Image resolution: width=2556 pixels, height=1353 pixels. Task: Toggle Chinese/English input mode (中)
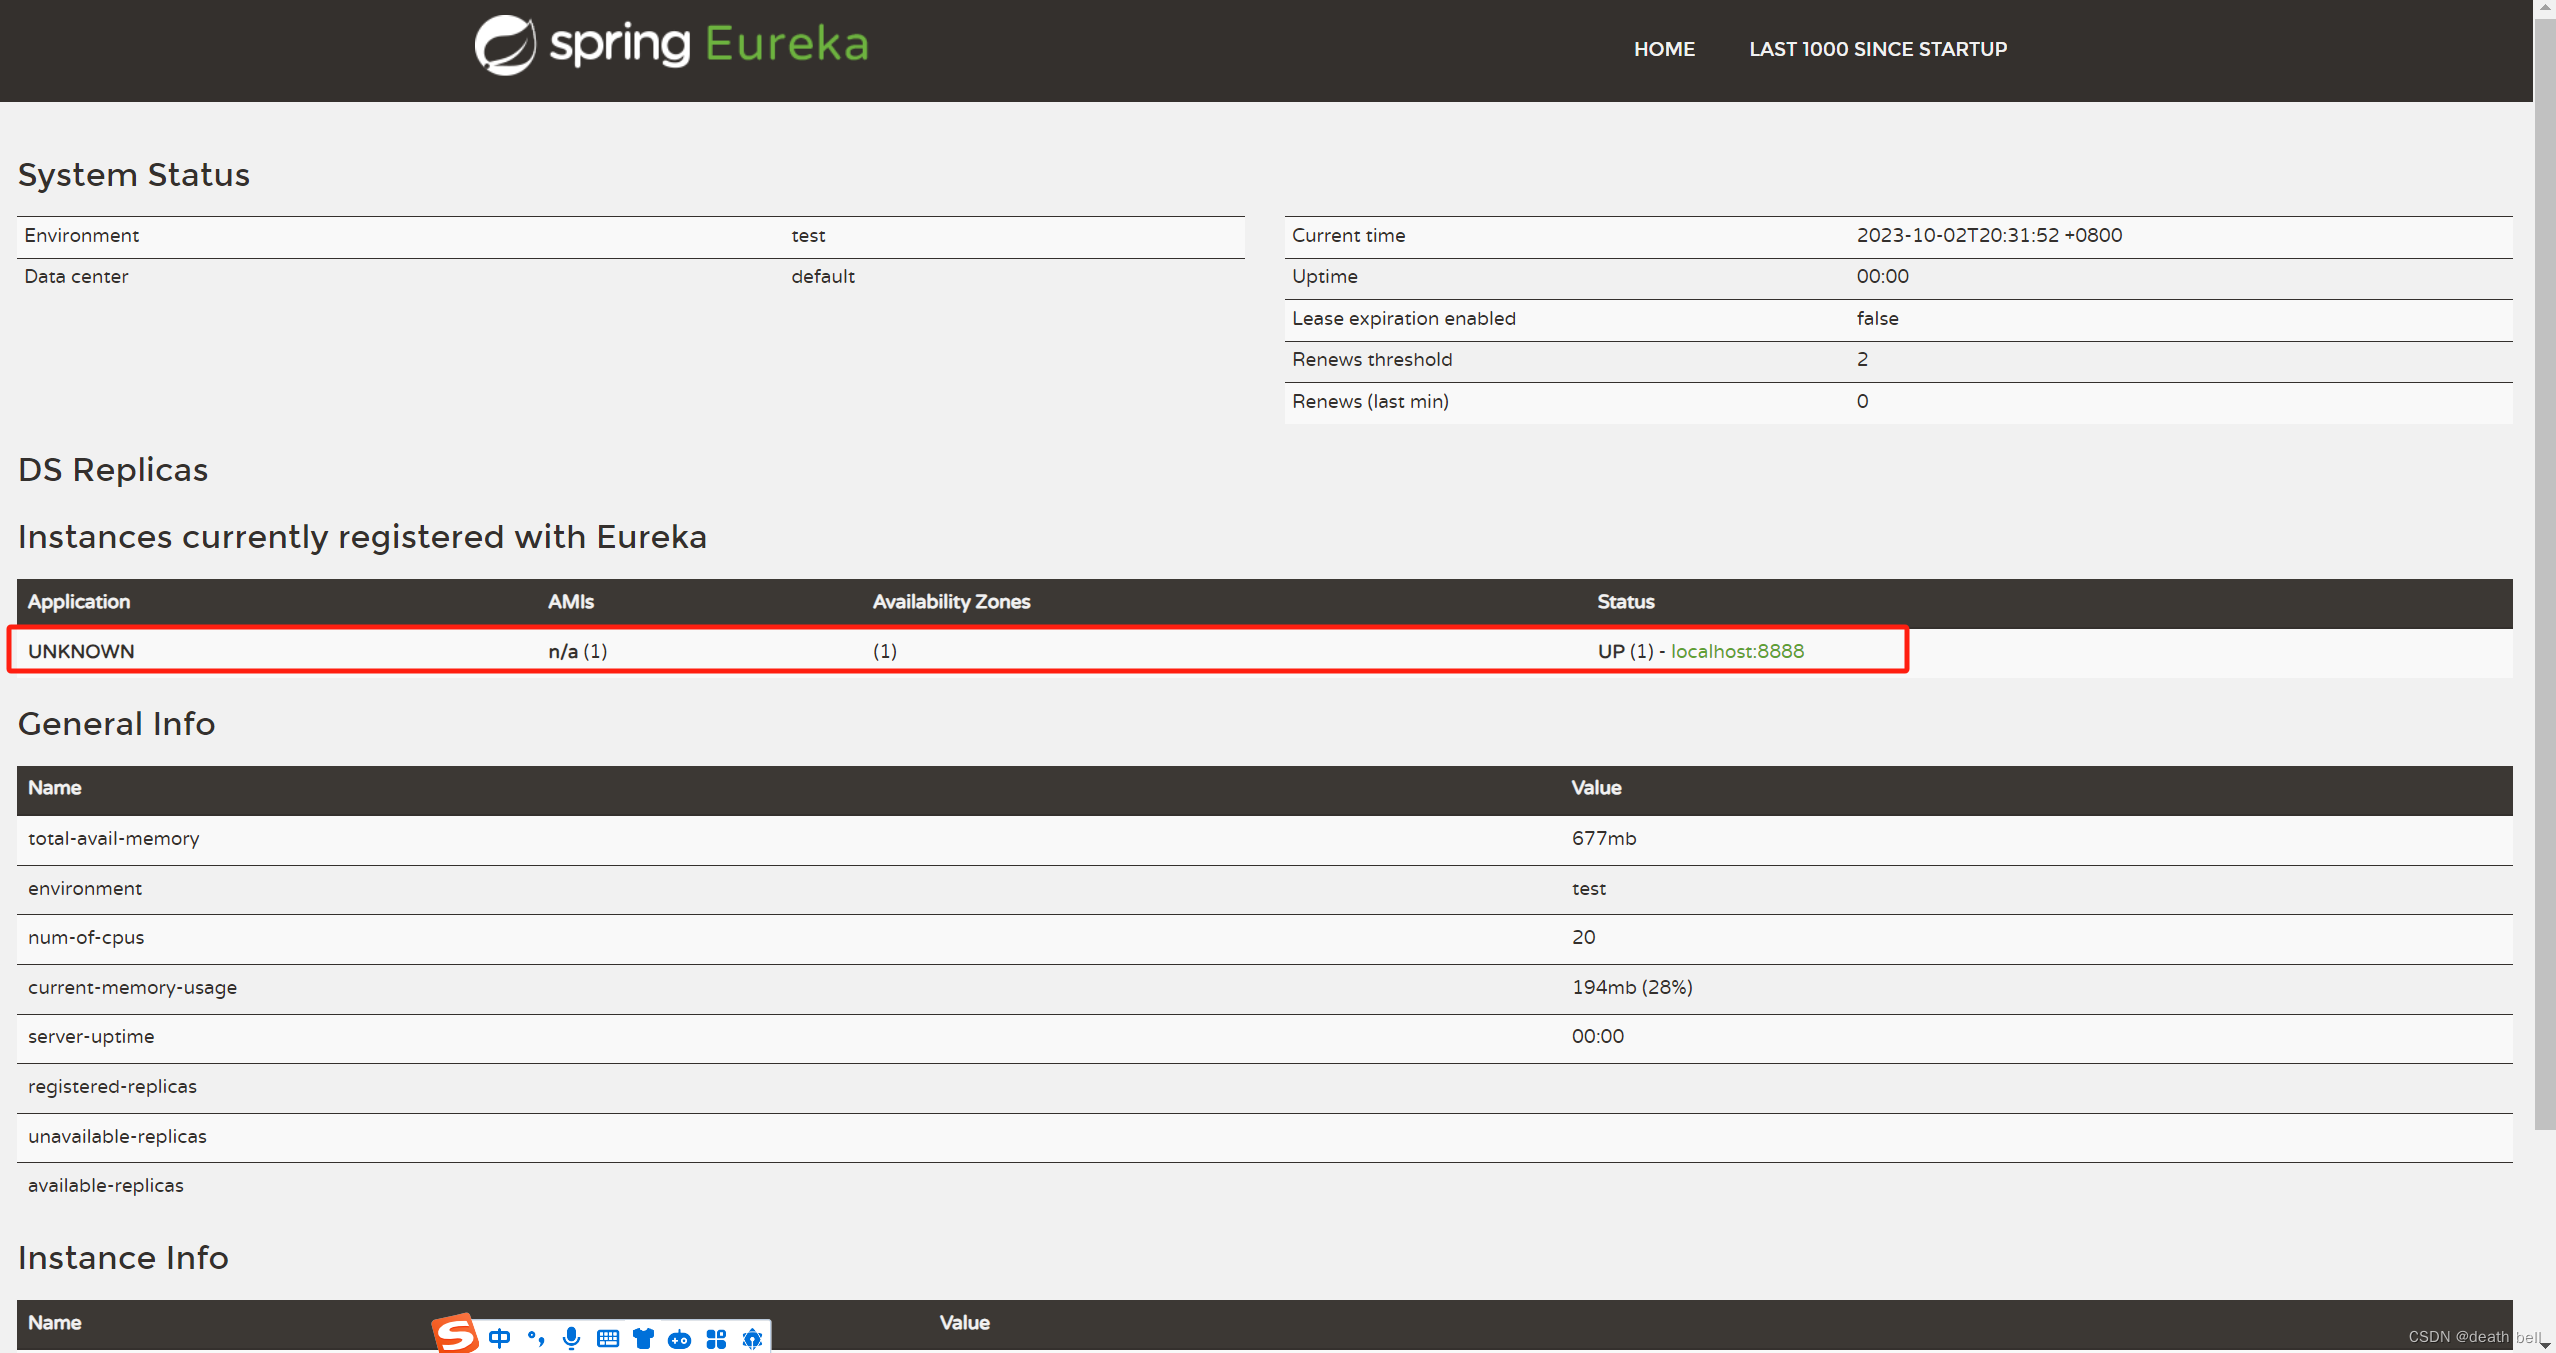[500, 1338]
